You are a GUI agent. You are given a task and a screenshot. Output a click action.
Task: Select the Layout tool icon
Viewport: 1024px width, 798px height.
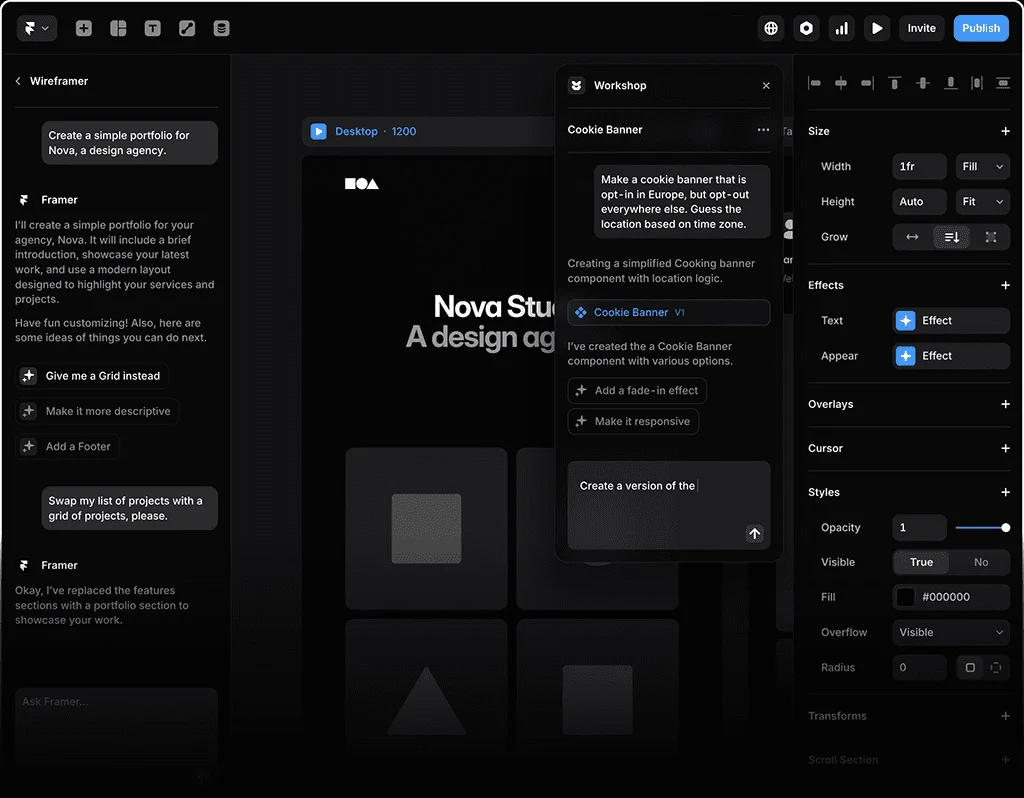118,28
